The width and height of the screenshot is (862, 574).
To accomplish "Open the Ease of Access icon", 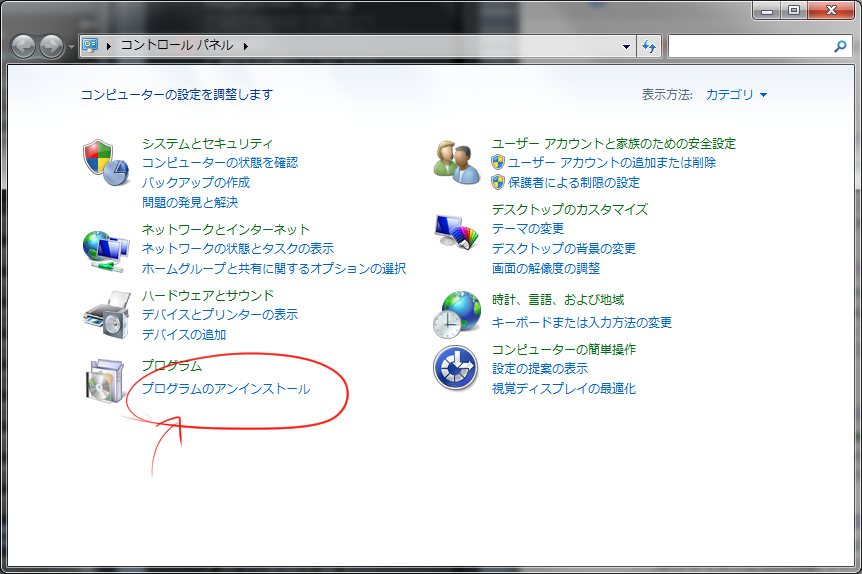I will point(455,367).
